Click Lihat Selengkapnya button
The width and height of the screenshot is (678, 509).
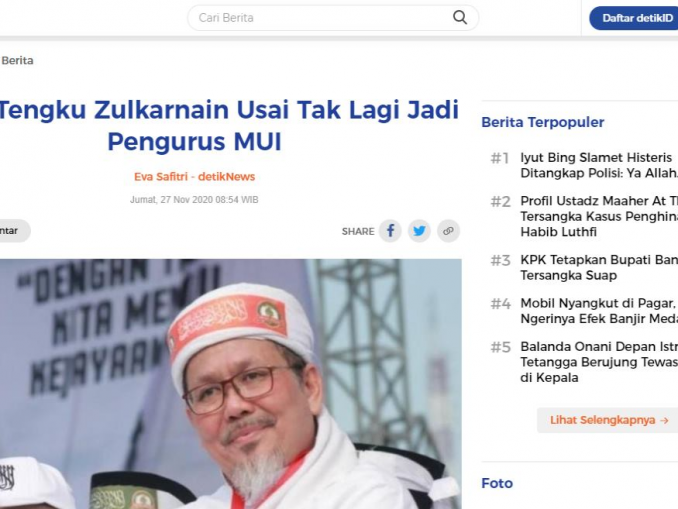[x=609, y=420]
